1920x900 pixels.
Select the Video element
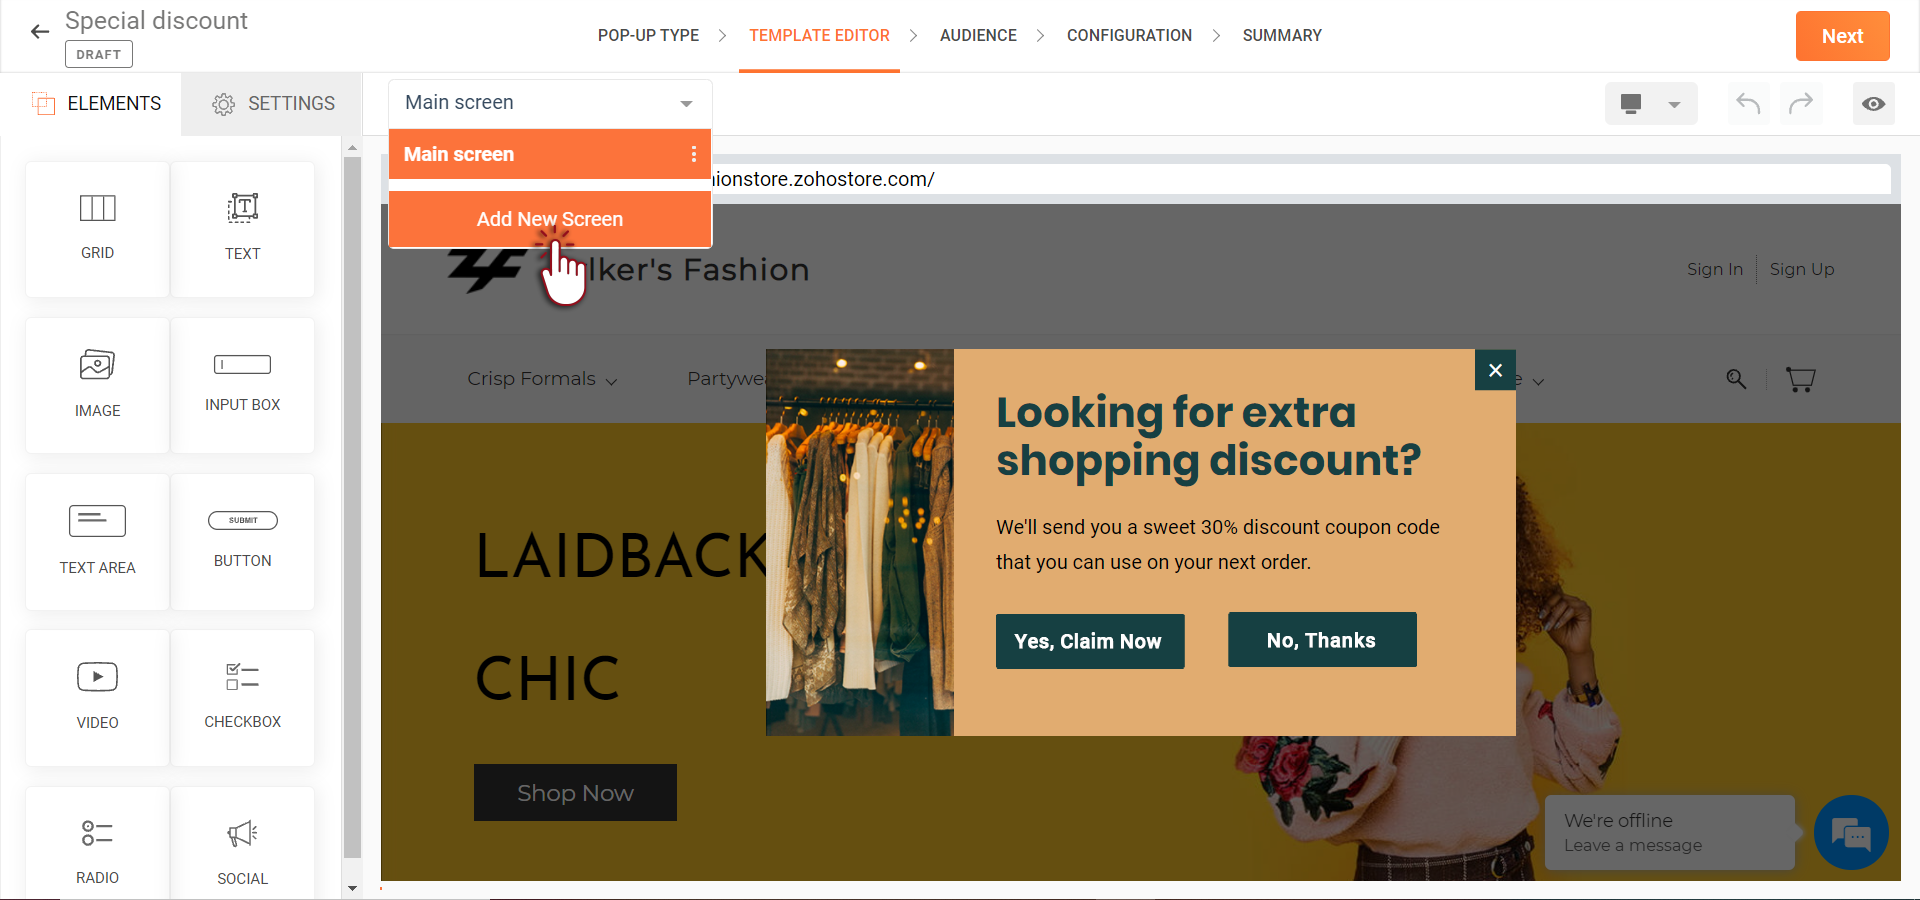[97, 698]
